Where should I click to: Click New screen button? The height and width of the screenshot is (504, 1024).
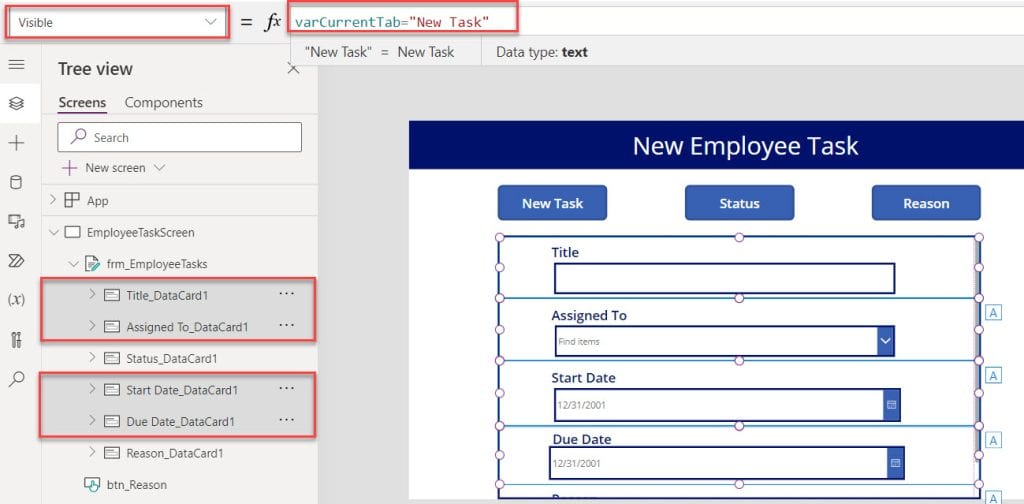pos(104,168)
